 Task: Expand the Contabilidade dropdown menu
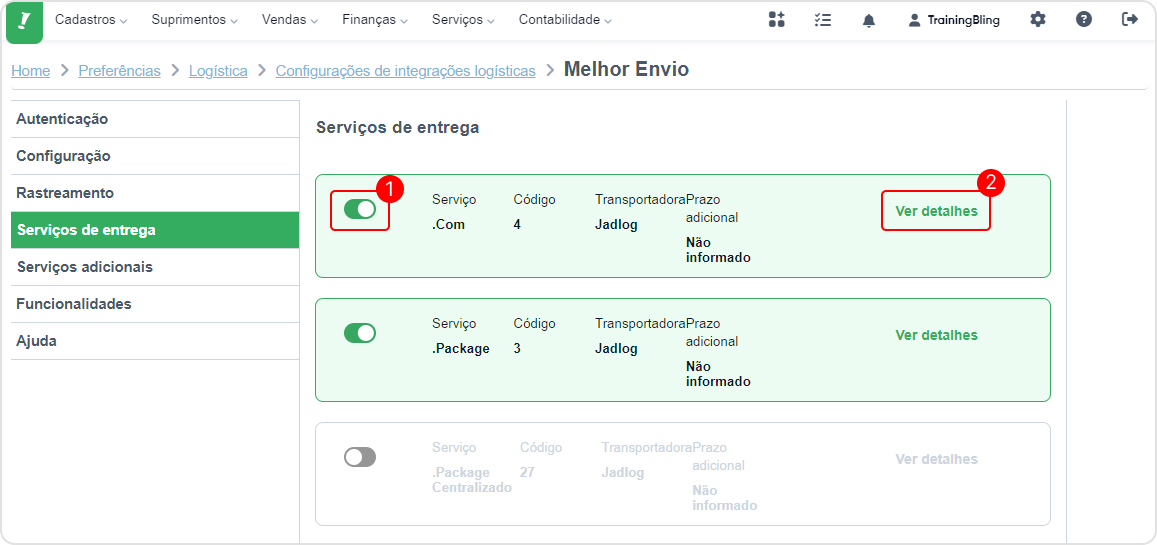[565, 20]
